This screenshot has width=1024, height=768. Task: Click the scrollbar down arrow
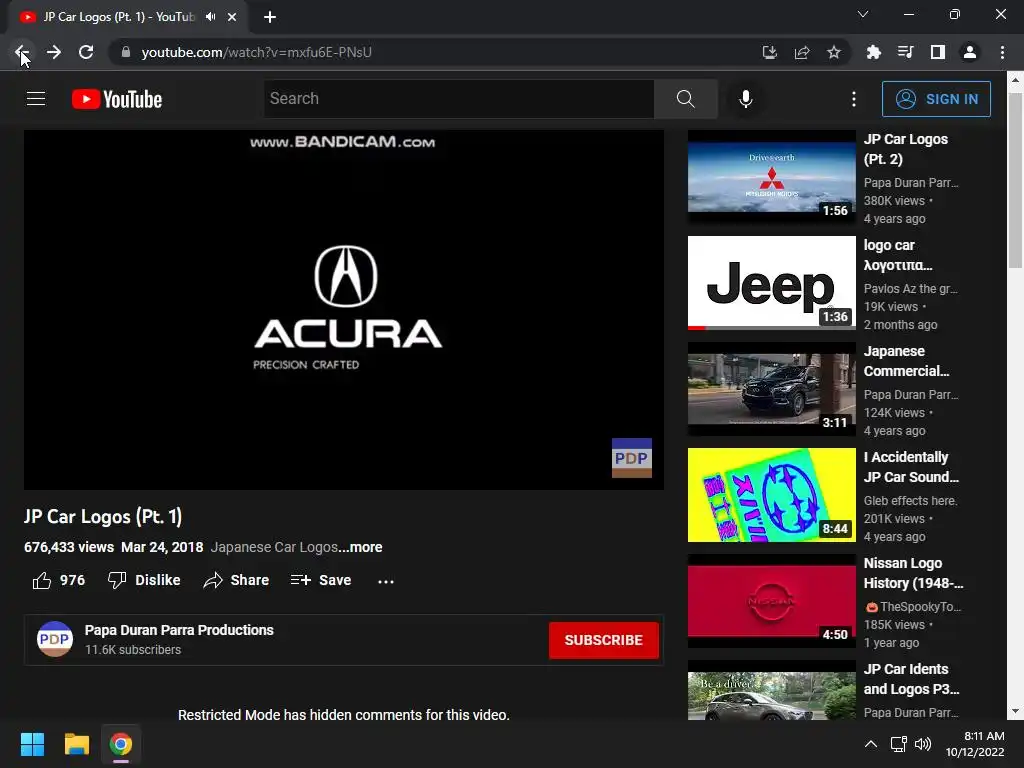1015,711
